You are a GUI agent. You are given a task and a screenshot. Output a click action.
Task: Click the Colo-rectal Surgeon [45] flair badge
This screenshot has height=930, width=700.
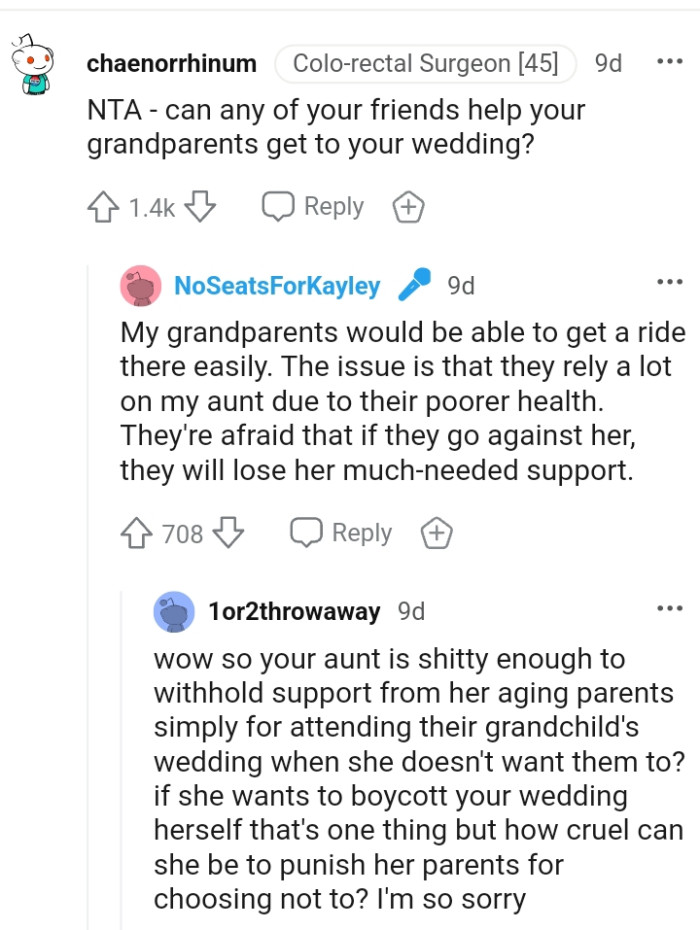click(x=425, y=62)
